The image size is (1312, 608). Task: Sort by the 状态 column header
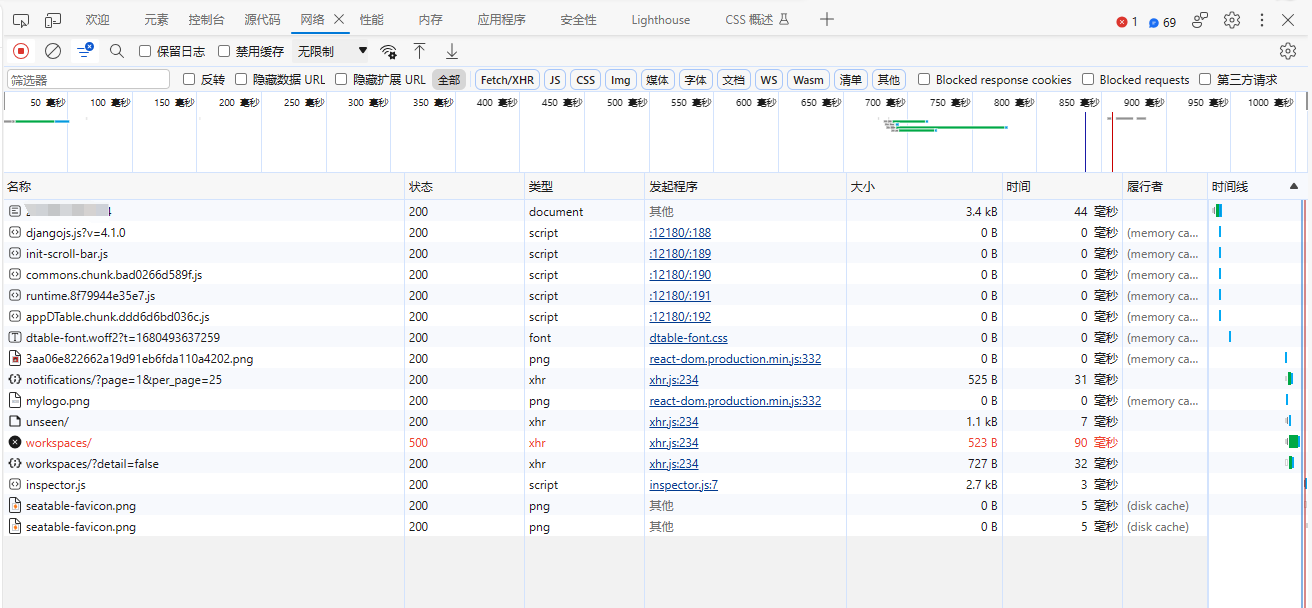click(x=464, y=187)
